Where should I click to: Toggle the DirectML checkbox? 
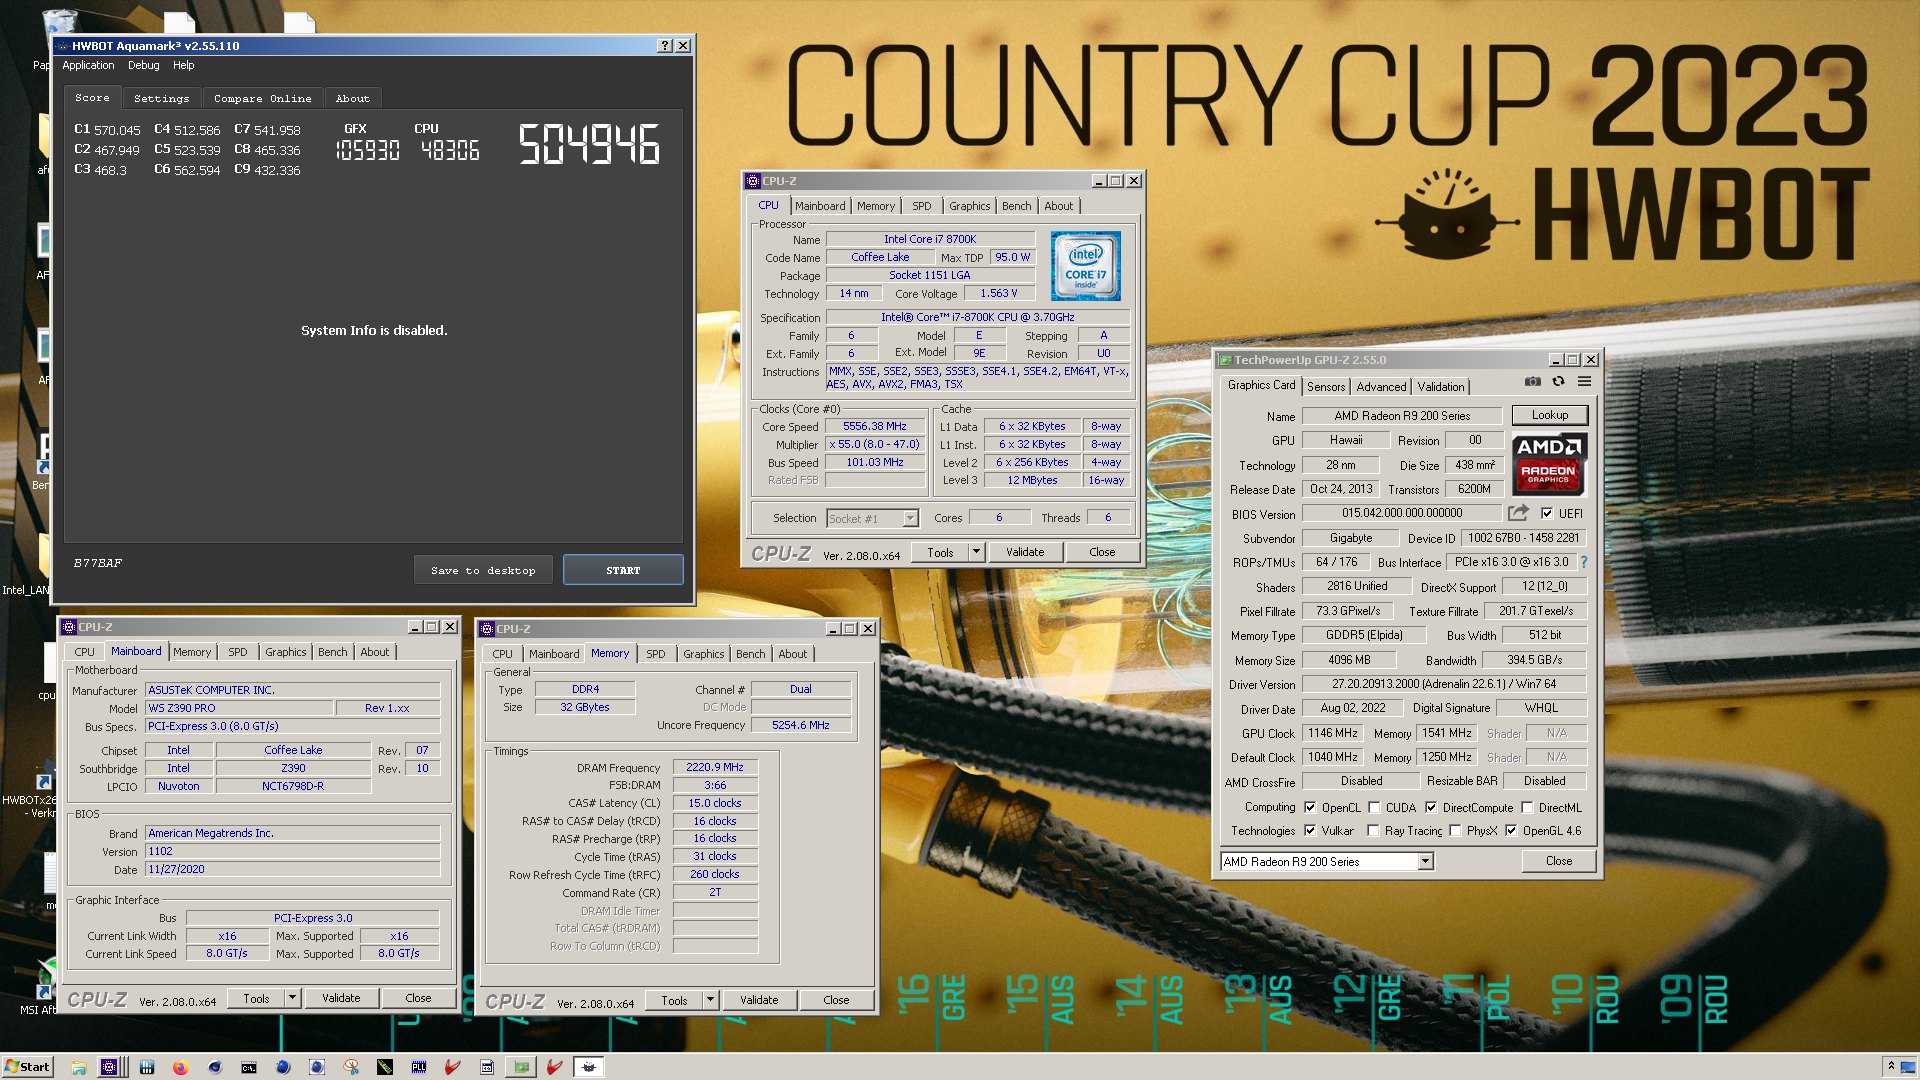pyautogui.click(x=1527, y=807)
